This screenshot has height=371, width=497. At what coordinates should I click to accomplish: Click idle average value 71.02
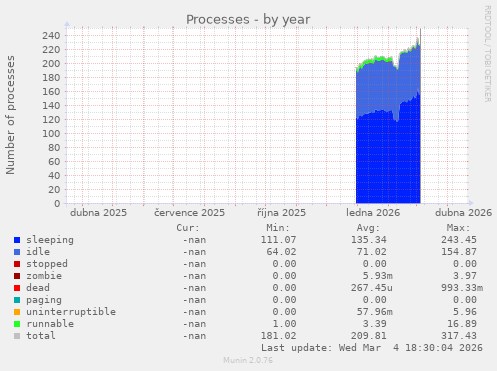pos(371,252)
